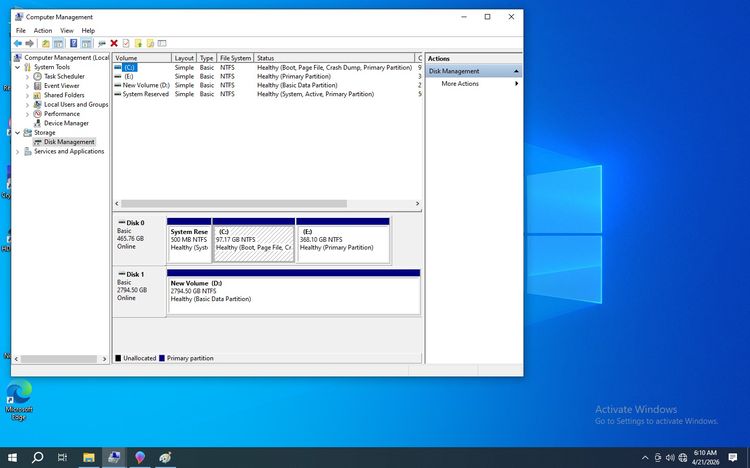Collapse the Disk Management actions header arrow

(516, 71)
